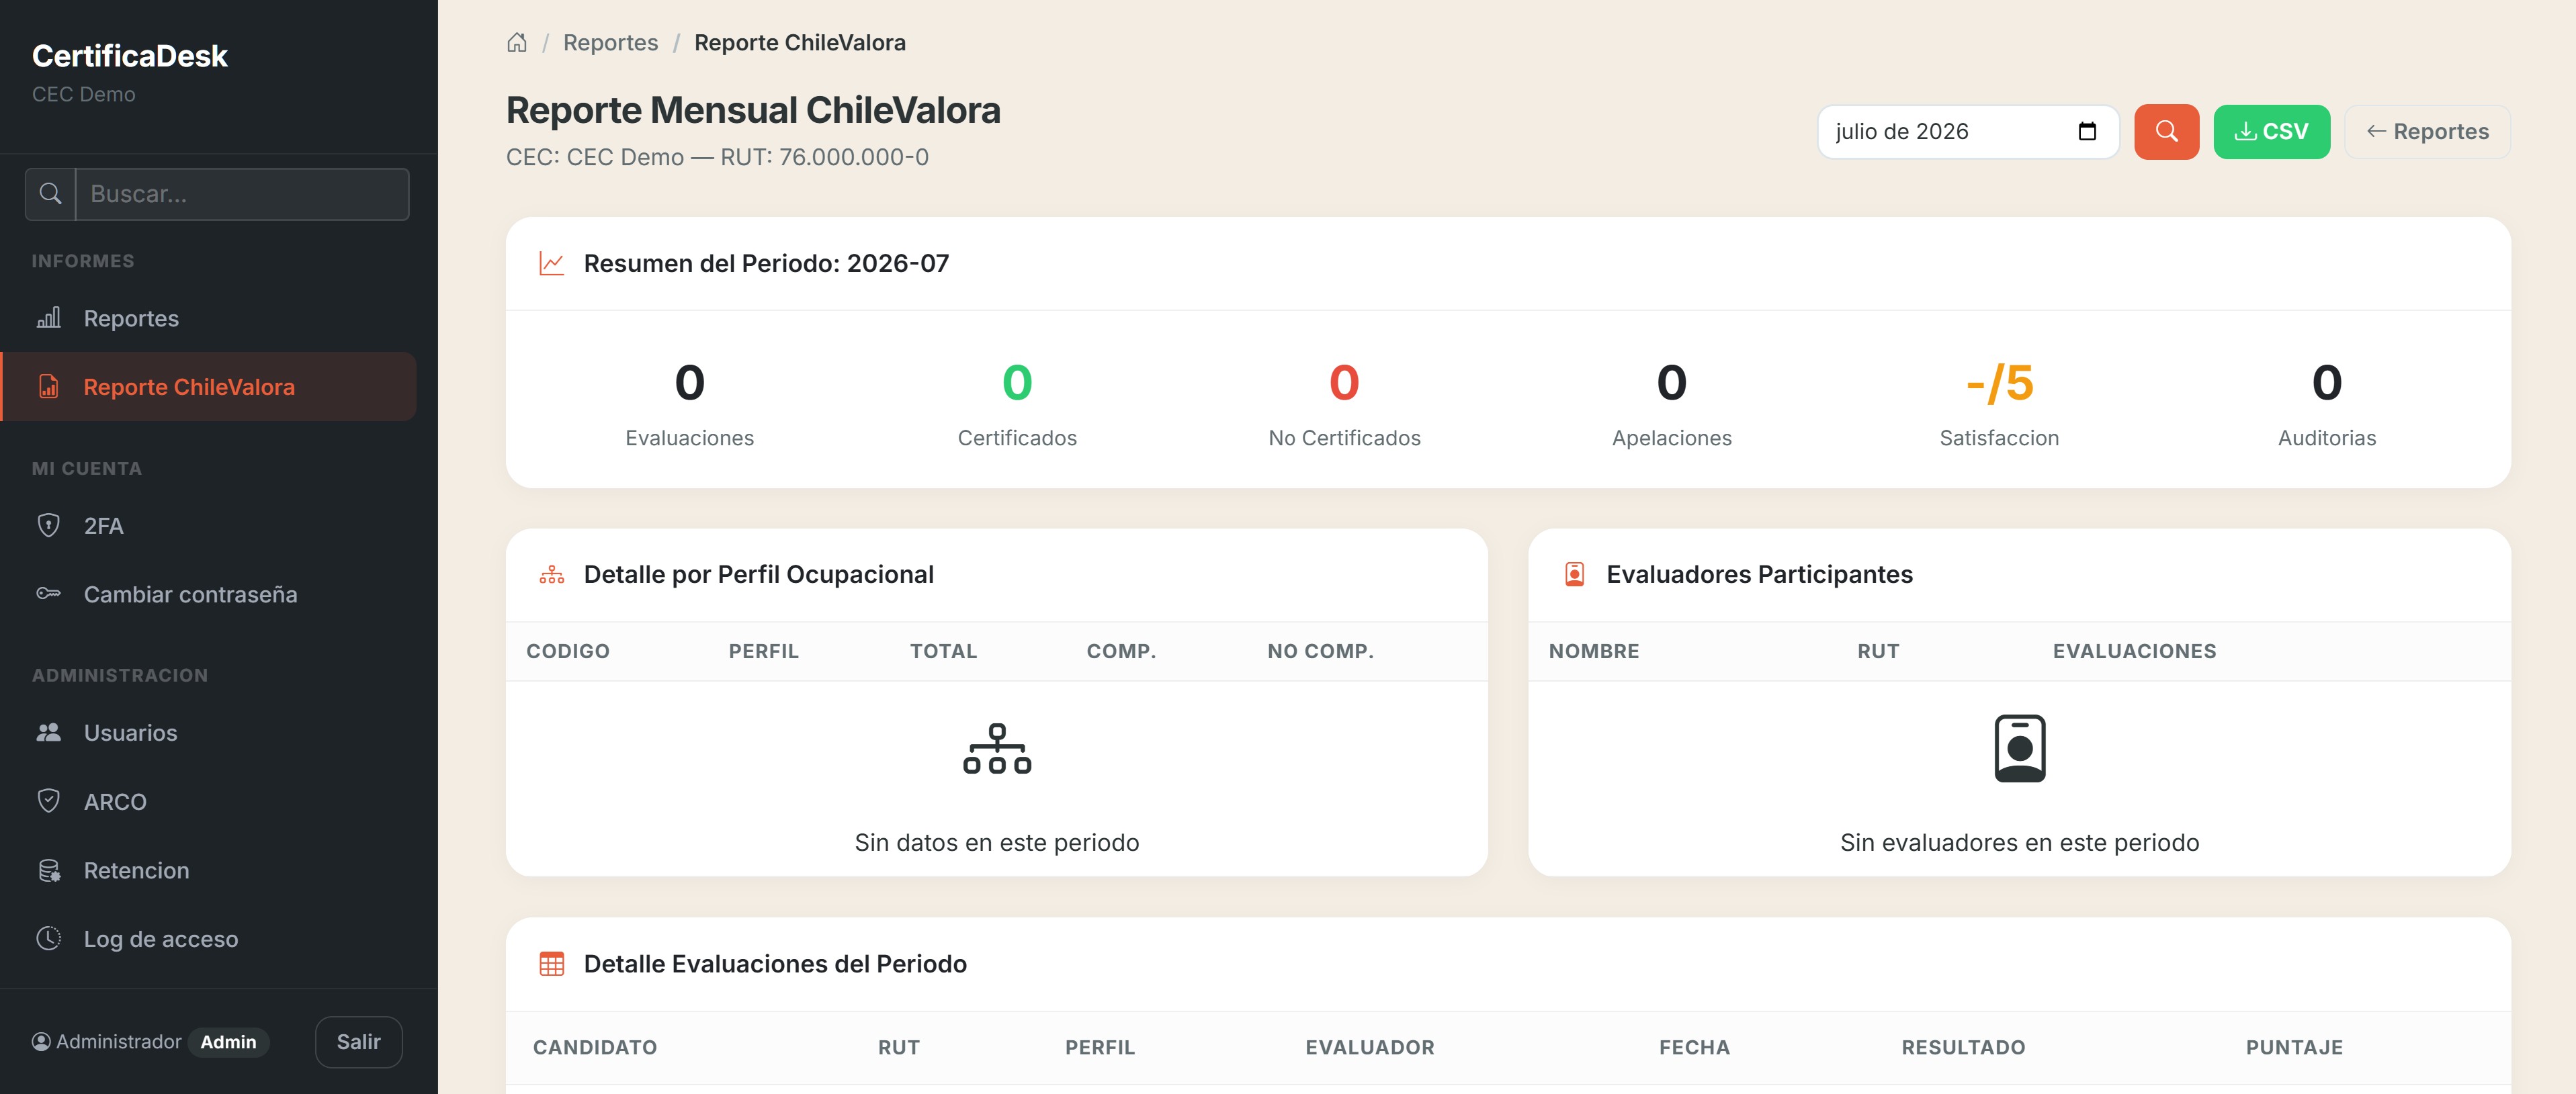Click the large person badge icon above Sin evaluadores
The image size is (2576, 1094).
pos(2019,749)
